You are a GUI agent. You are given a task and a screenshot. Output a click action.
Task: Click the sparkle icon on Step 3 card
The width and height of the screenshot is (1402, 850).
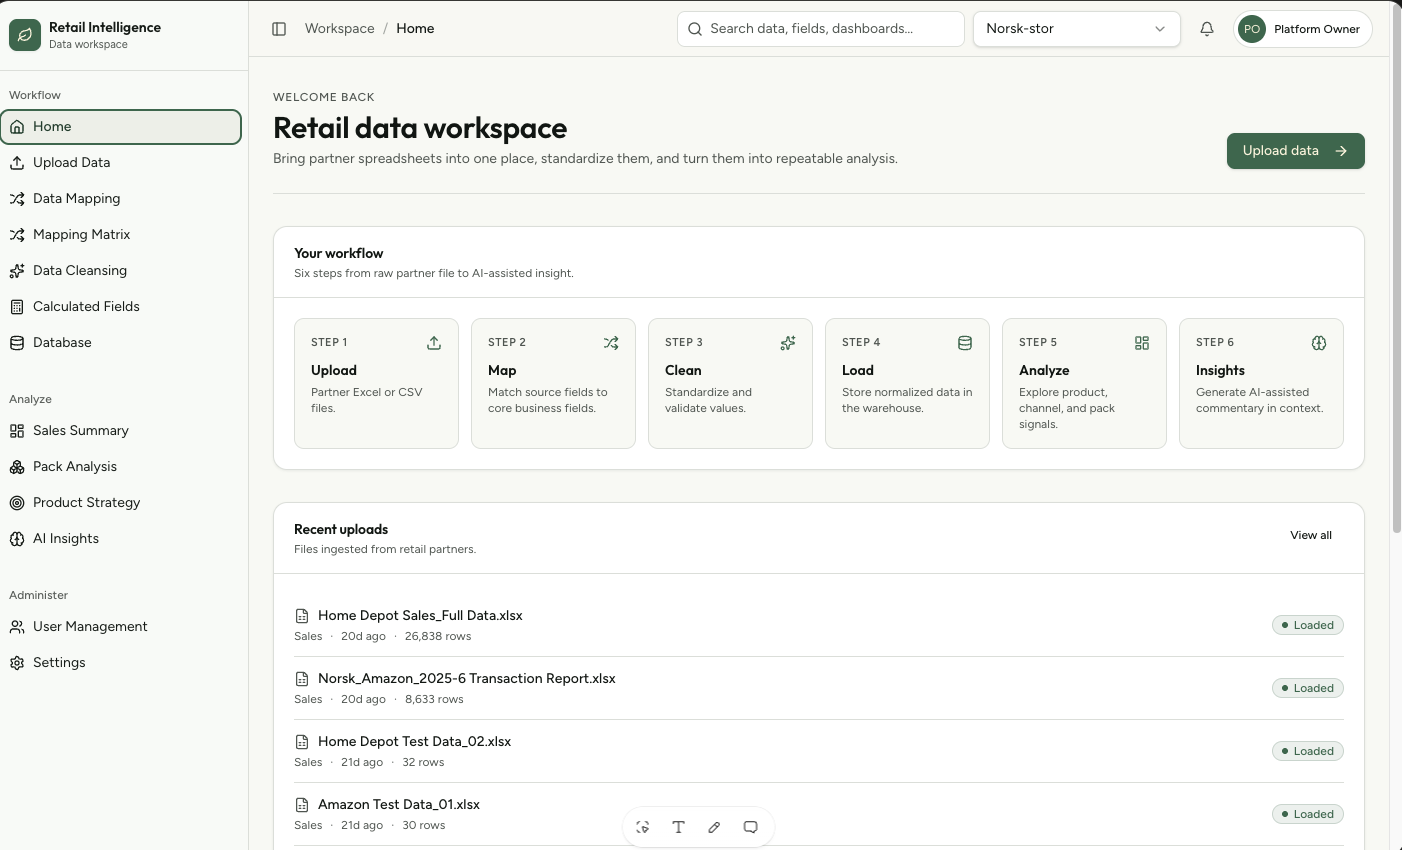tap(788, 343)
